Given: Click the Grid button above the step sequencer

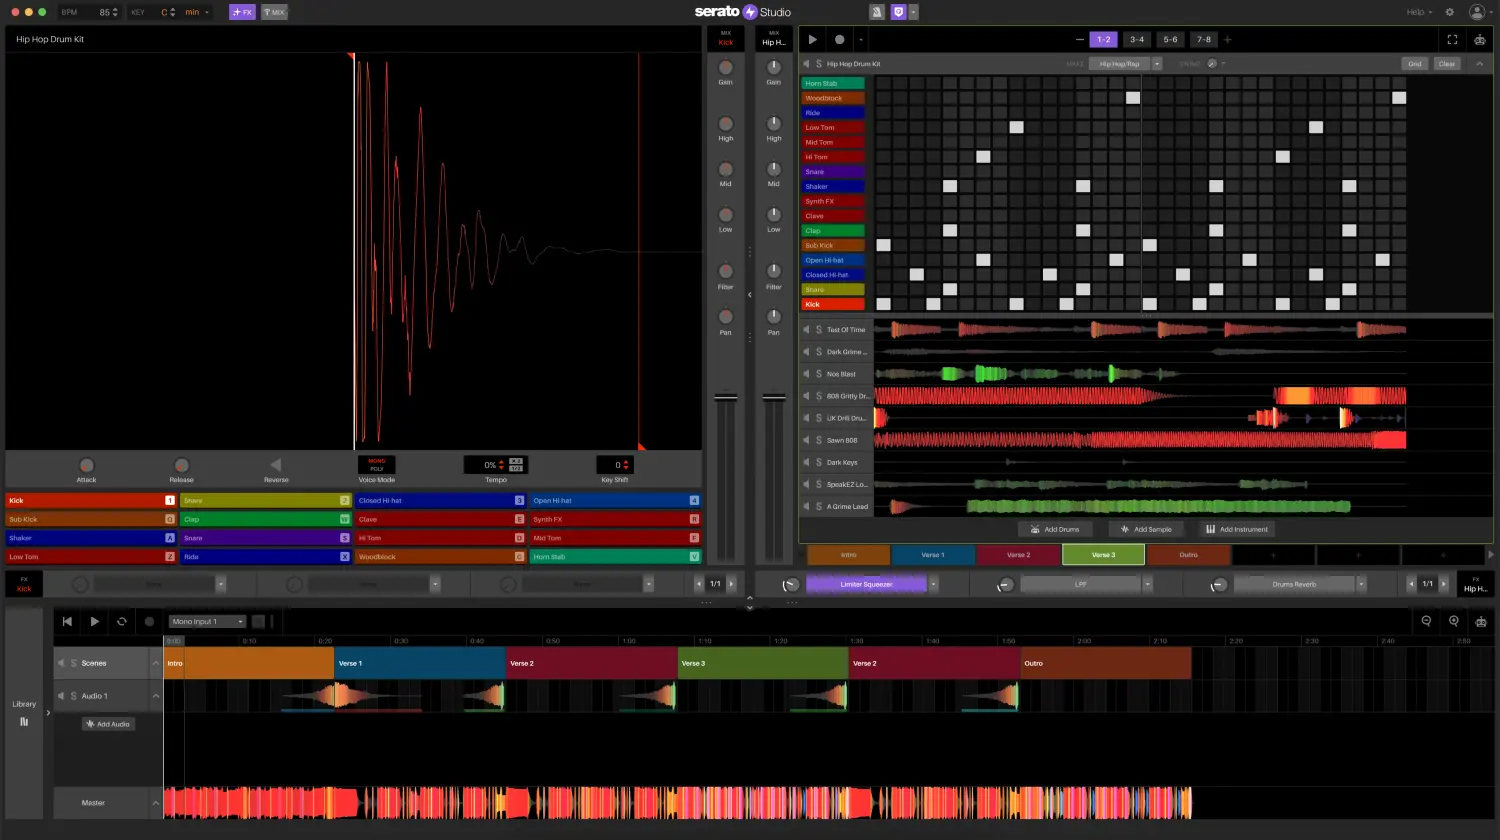Looking at the screenshot, I should 1414,63.
